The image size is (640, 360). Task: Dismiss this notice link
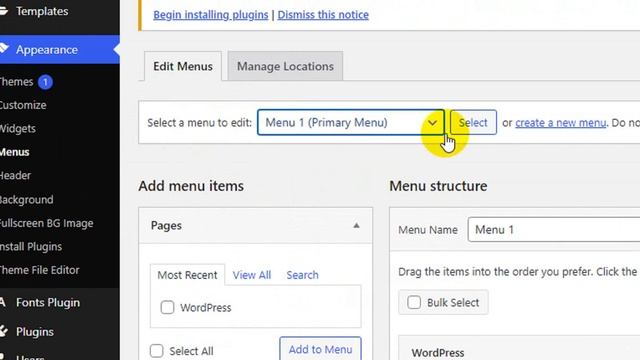click(323, 15)
